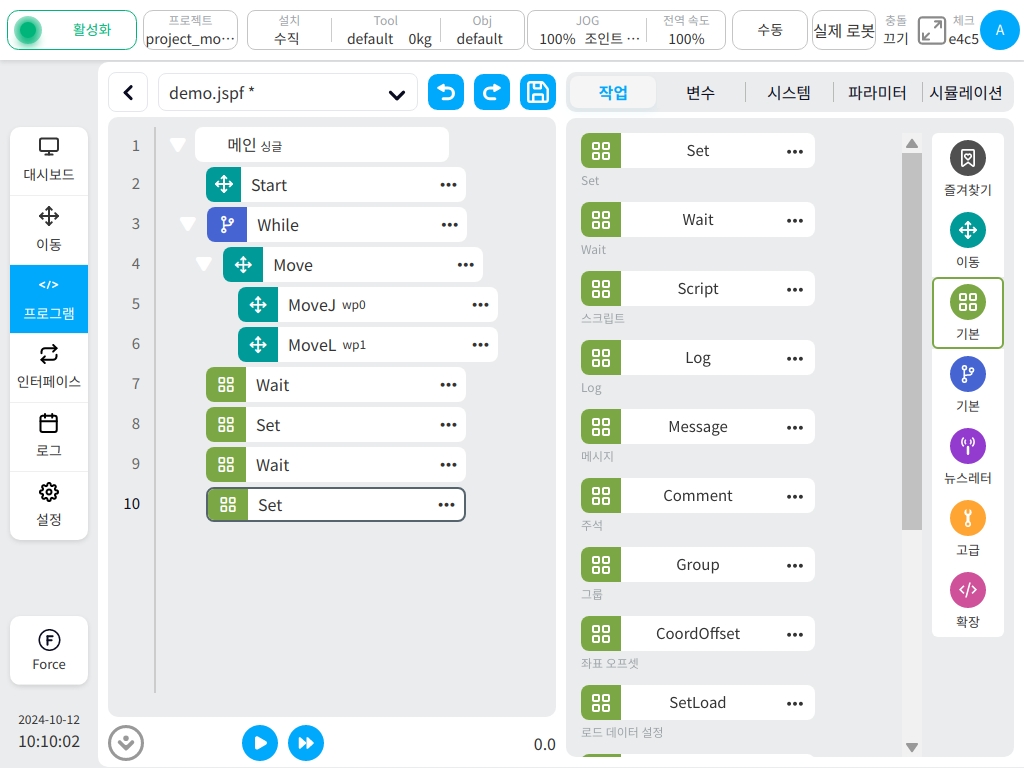Open options for the Message command
Screen dimensions: 1024x768
[x=795, y=428]
